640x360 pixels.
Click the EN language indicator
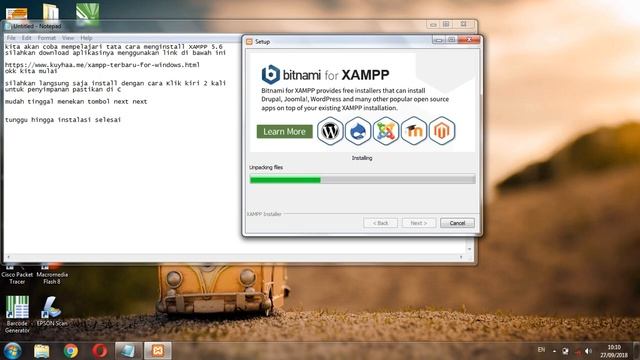tap(541, 350)
